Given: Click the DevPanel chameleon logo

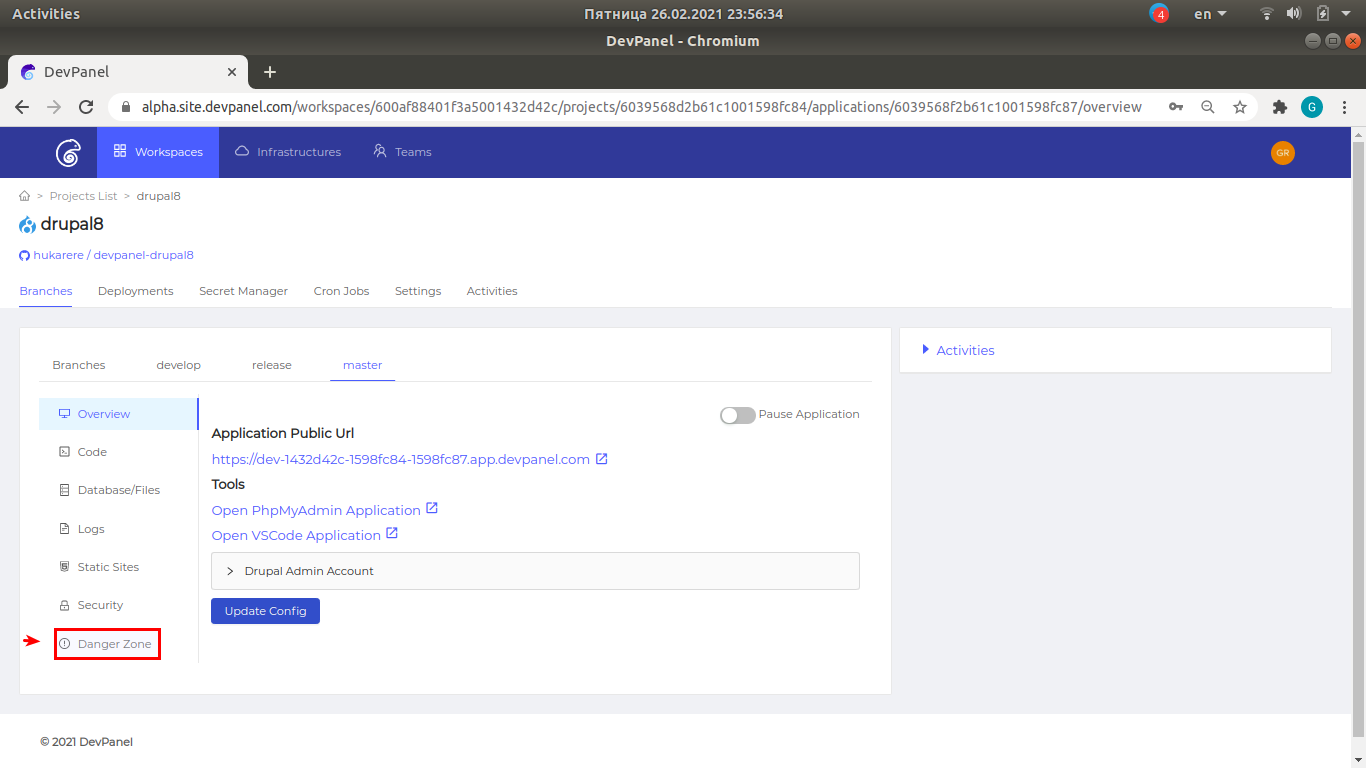Looking at the screenshot, I should (x=68, y=152).
